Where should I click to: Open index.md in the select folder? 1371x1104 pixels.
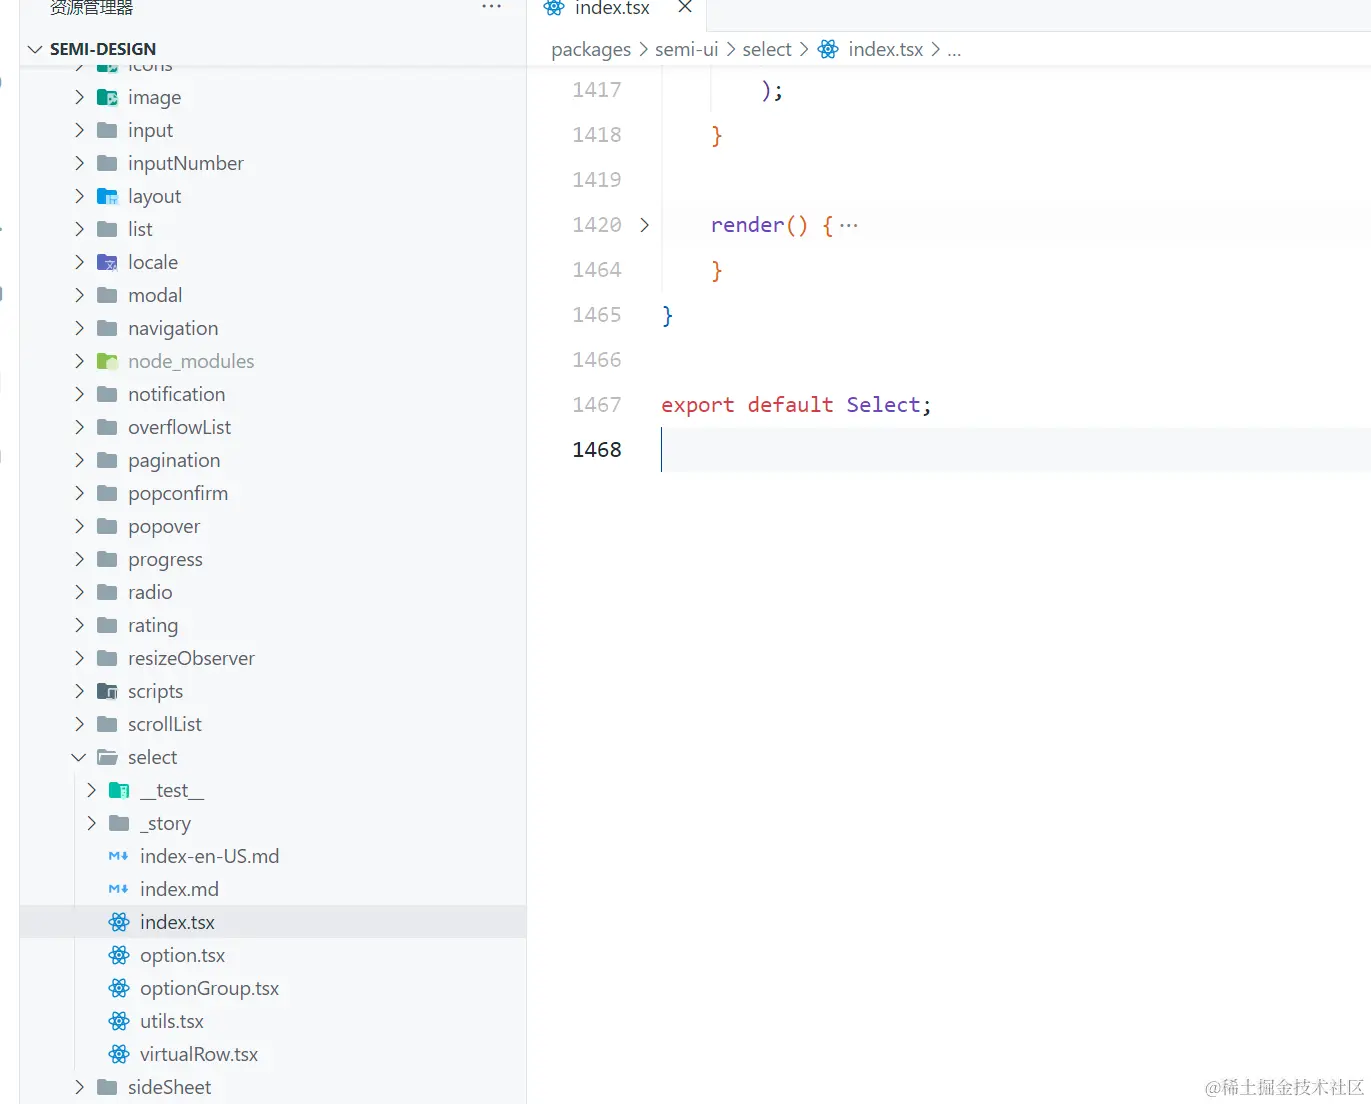[273, 889]
